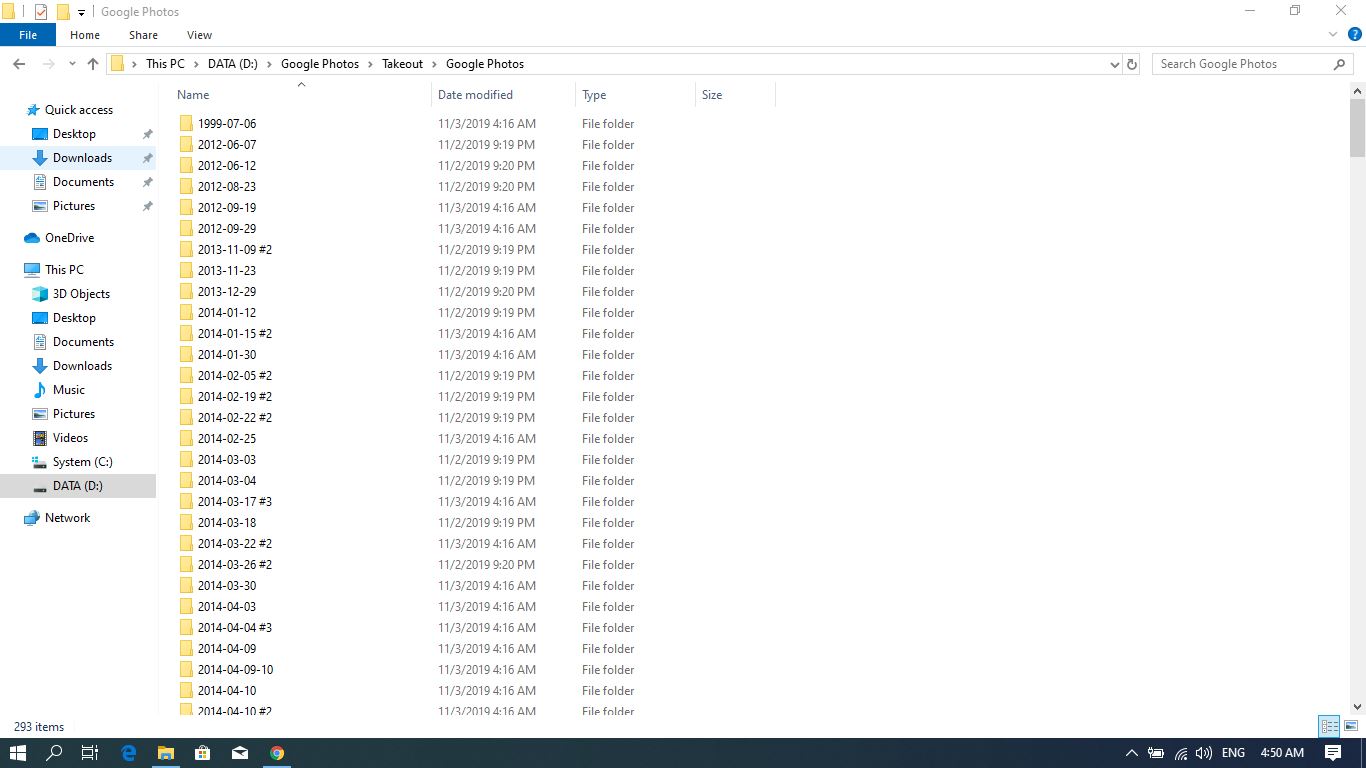
Task: Select OneDrive in navigation pane
Action: coord(69,238)
